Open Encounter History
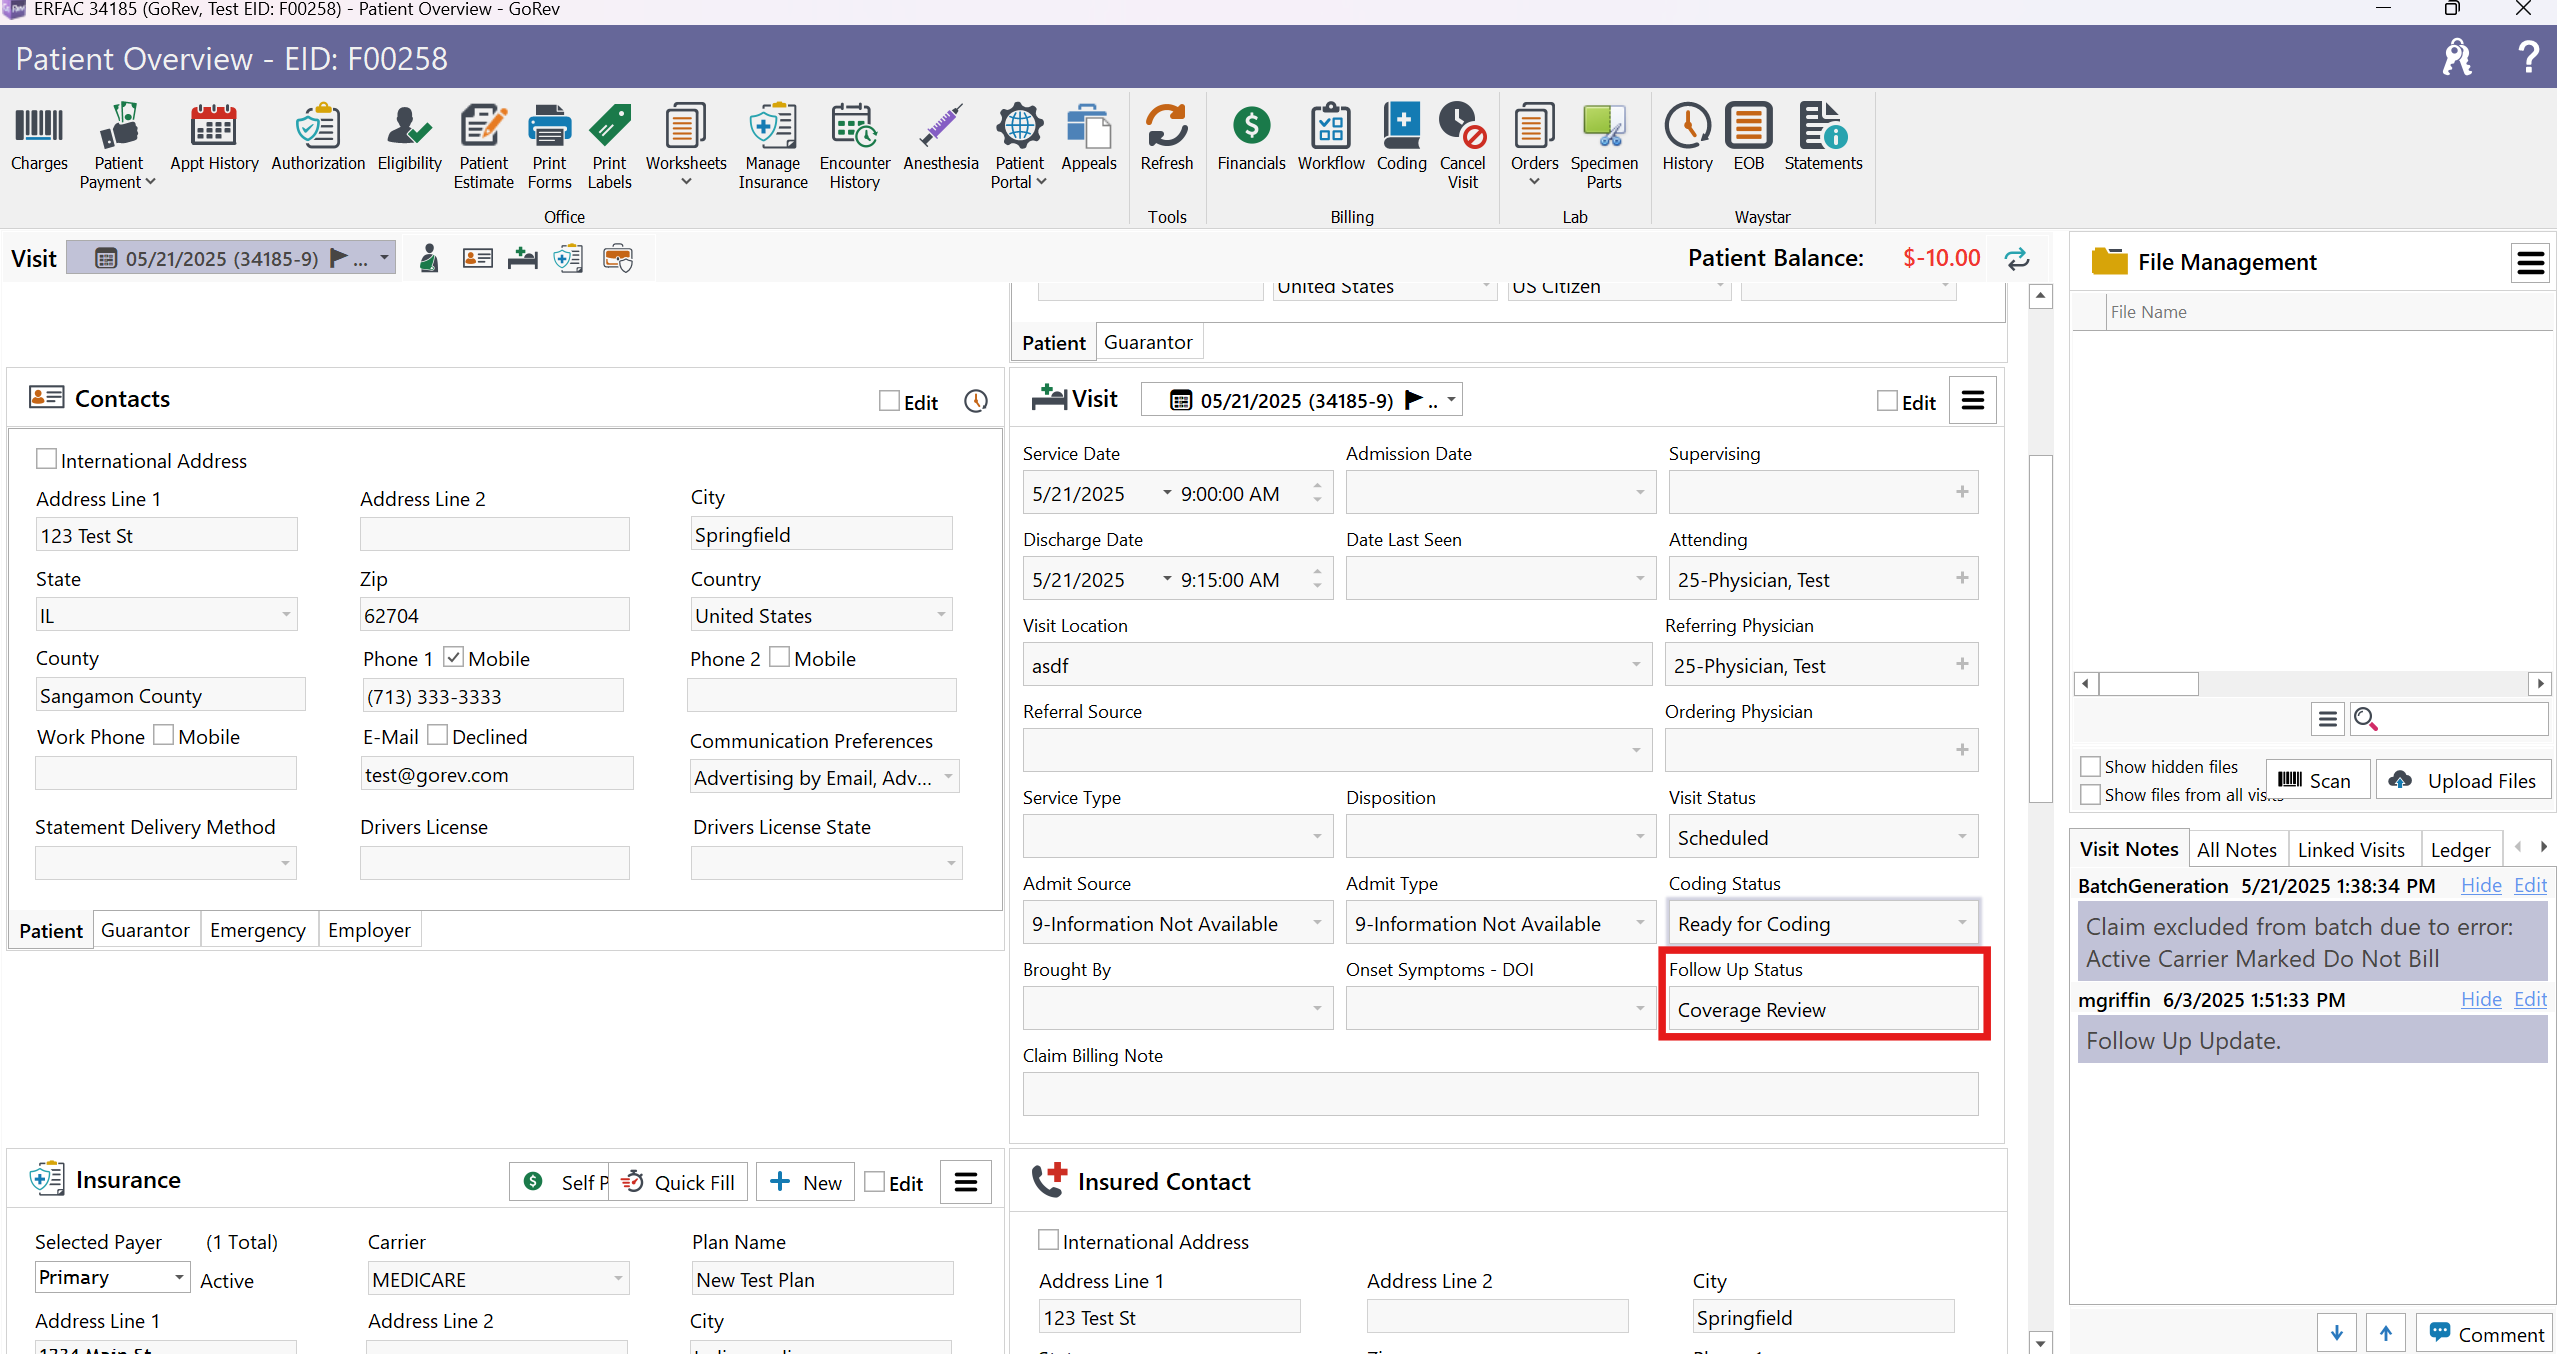This screenshot has height=1354, width=2557. point(854,146)
